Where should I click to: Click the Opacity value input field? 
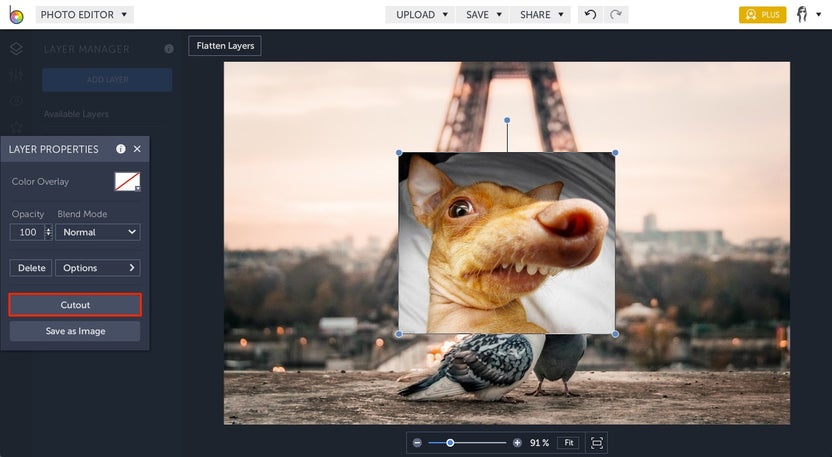click(27, 232)
